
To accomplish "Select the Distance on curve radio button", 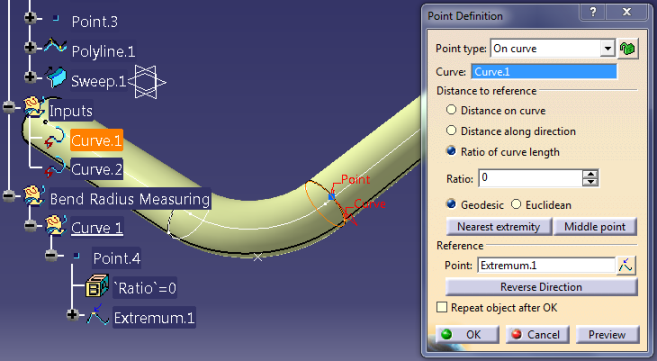I will [451, 110].
